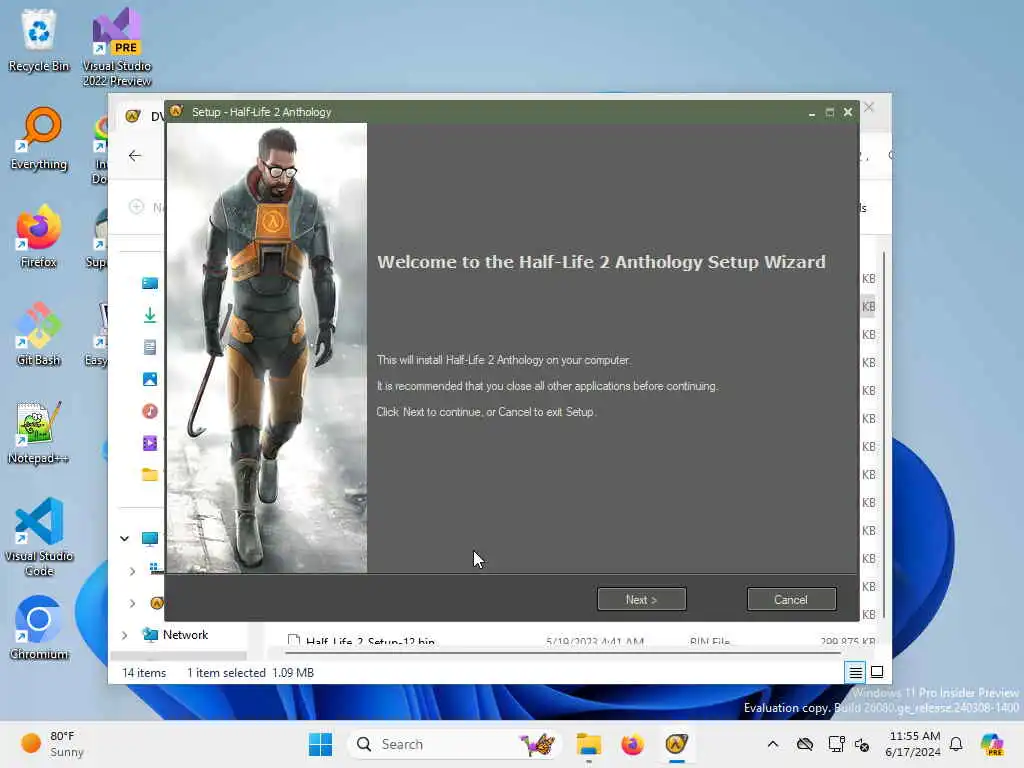Select Desktop item in Explorer sidebar
This screenshot has height=768, width=1024.
[150, 283]
